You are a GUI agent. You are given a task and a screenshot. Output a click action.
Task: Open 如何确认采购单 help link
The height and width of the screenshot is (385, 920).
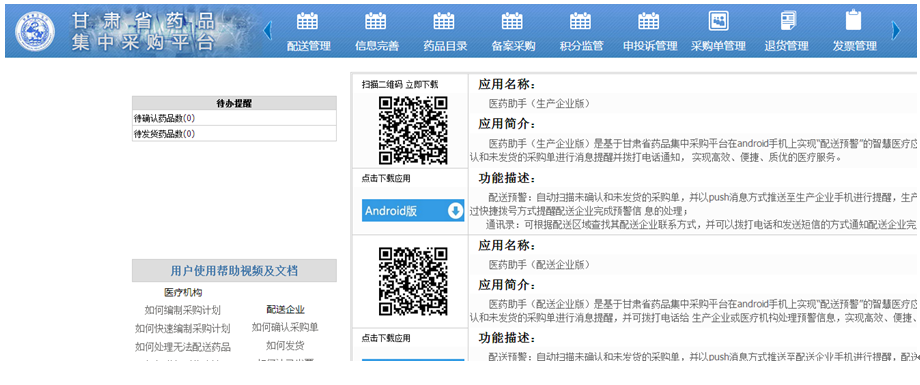point(285,327)
